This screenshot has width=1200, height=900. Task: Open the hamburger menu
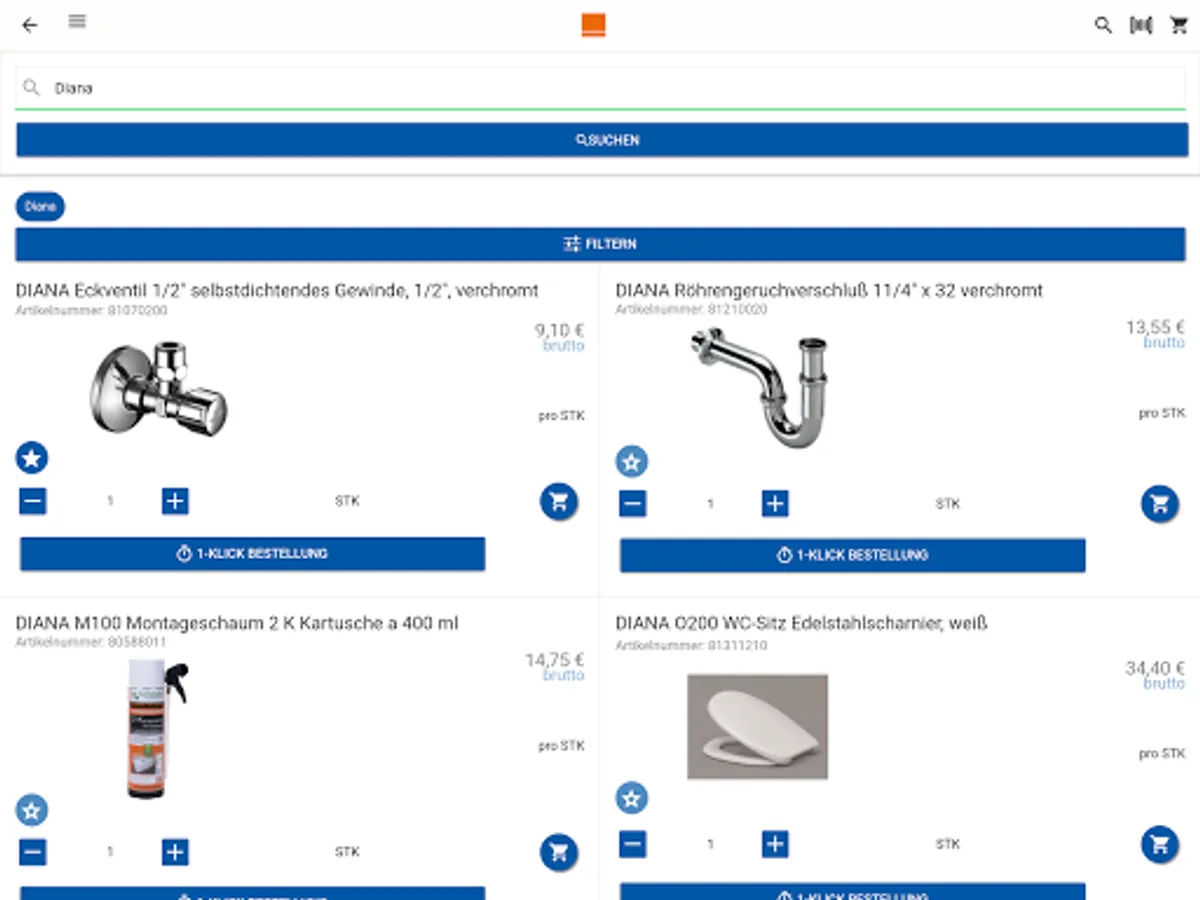[77, 21]
